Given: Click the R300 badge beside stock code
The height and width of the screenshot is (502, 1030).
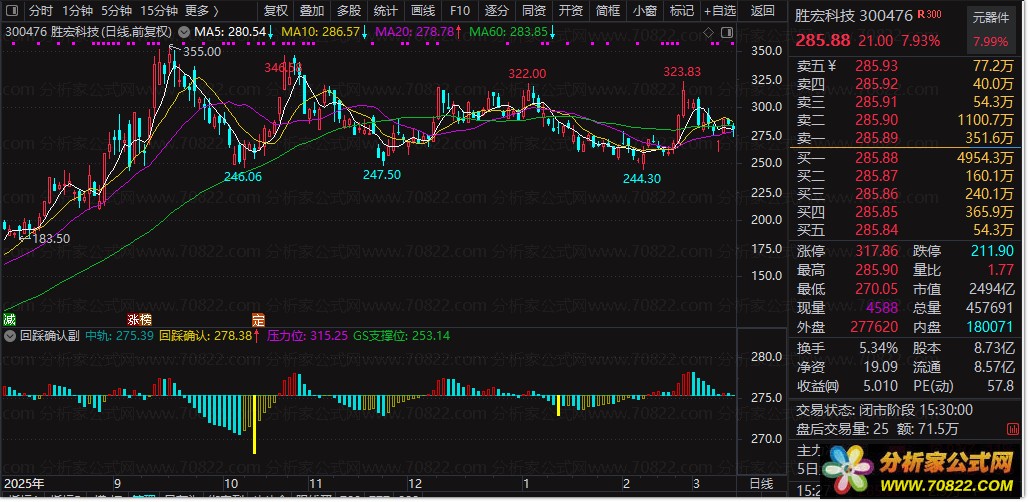Looking at the screenshot, I should pos(929,14).
